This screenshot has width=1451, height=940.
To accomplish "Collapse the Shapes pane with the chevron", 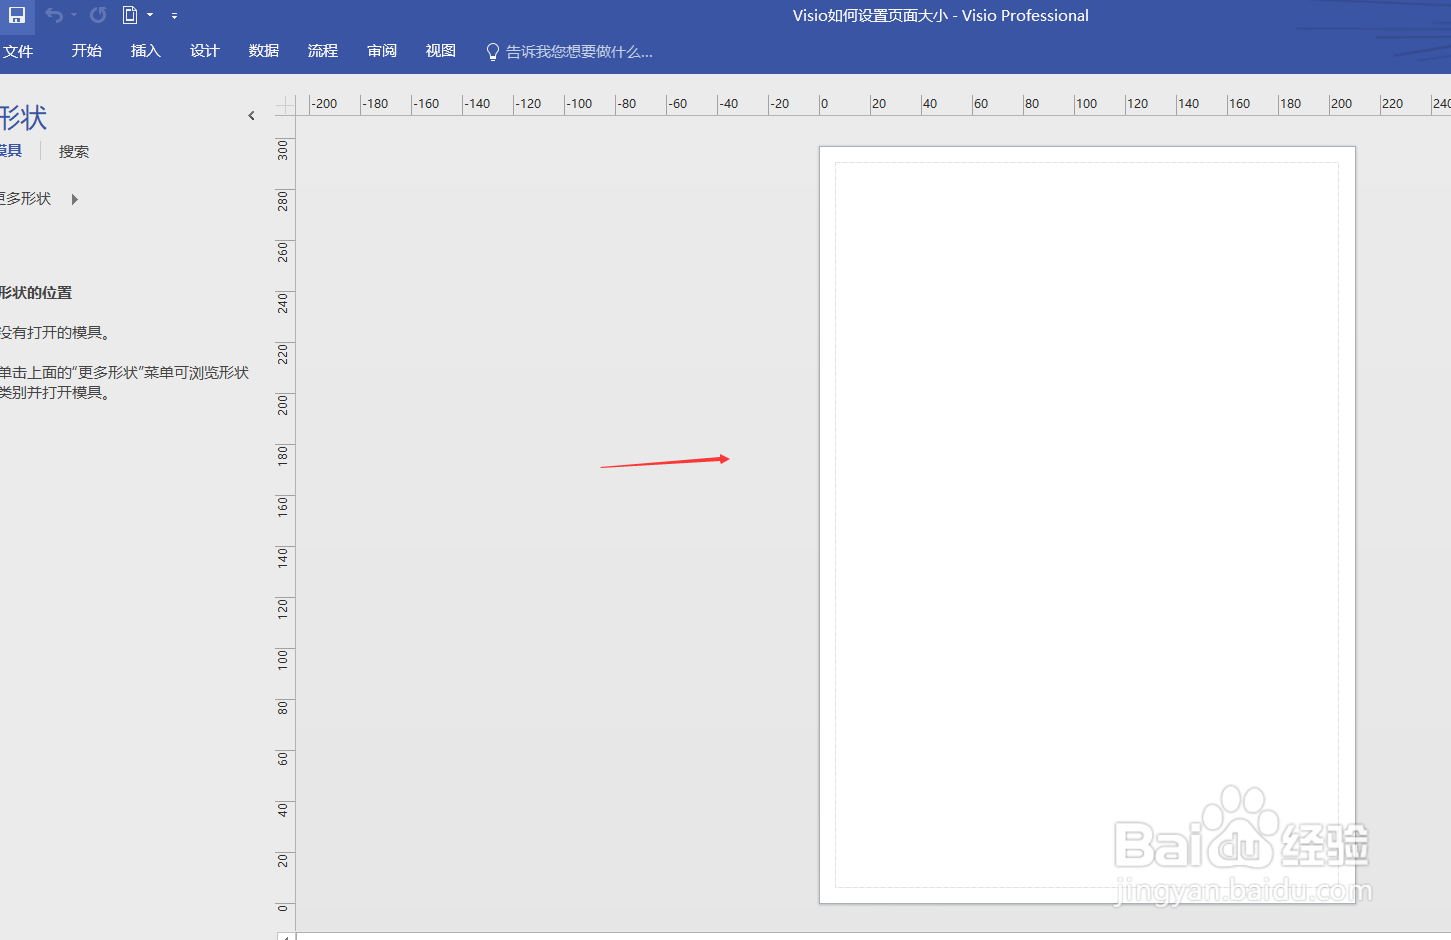I will point(251,116).
